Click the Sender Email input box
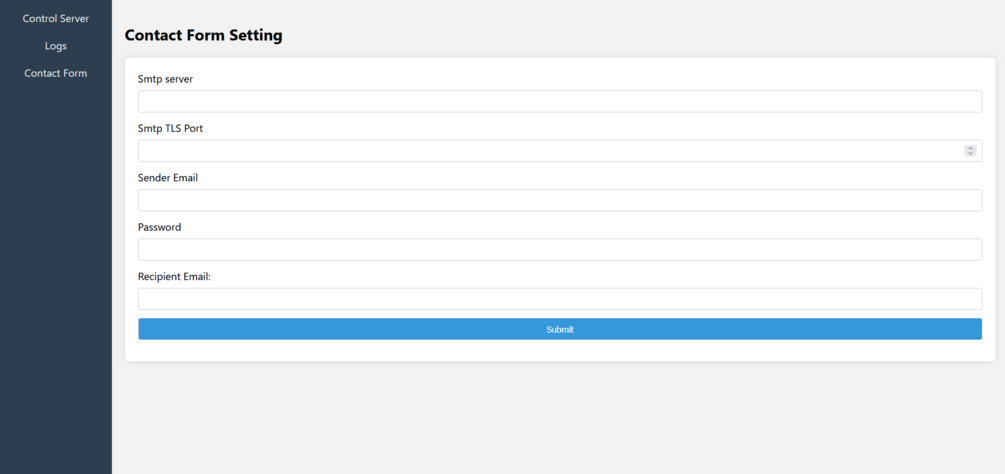Viewport: 1005px width, 474px height. (559, 200)
